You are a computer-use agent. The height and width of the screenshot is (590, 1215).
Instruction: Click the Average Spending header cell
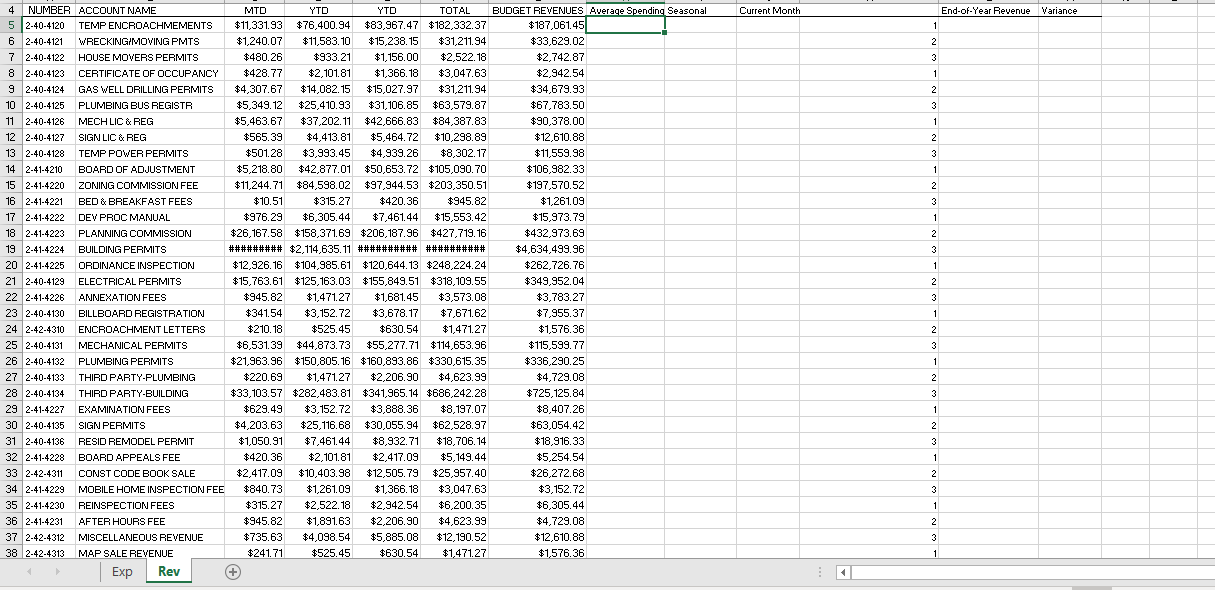coord(623,10)
